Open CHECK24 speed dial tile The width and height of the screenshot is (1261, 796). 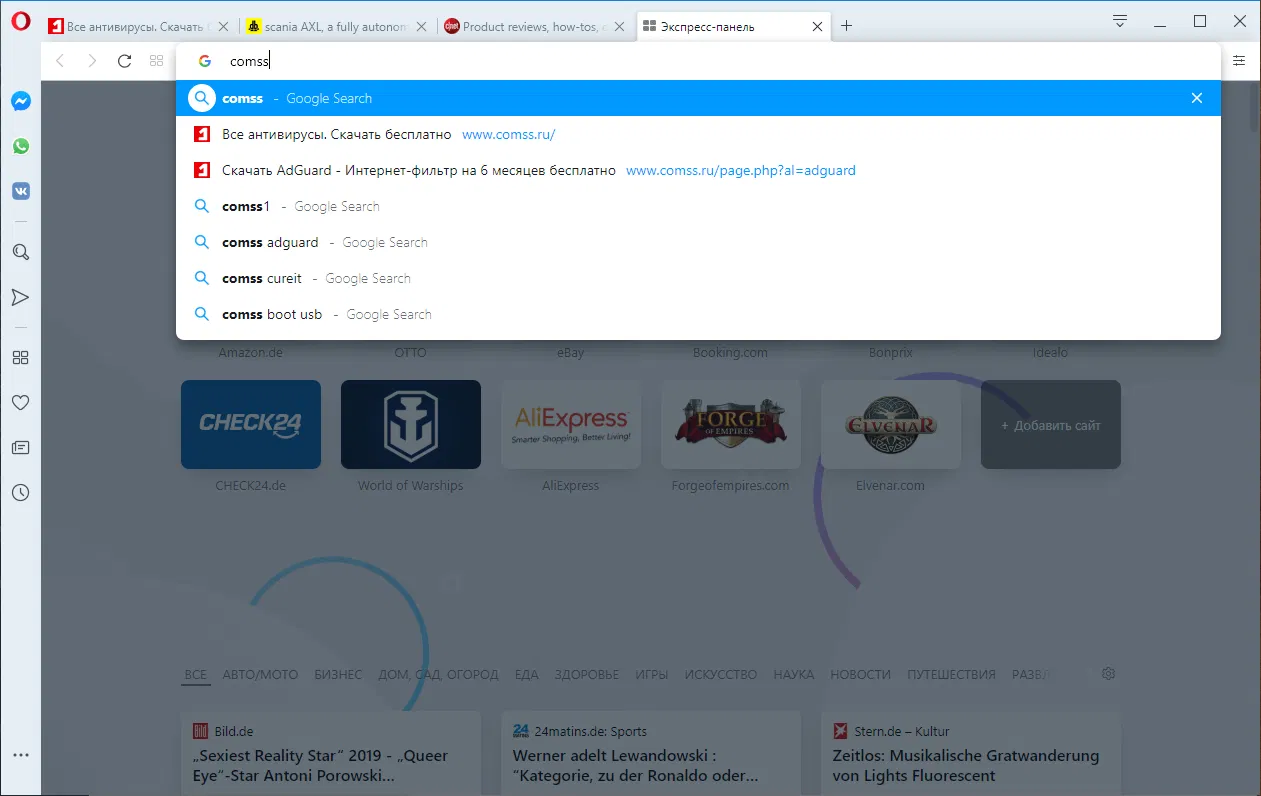[251, 424]
